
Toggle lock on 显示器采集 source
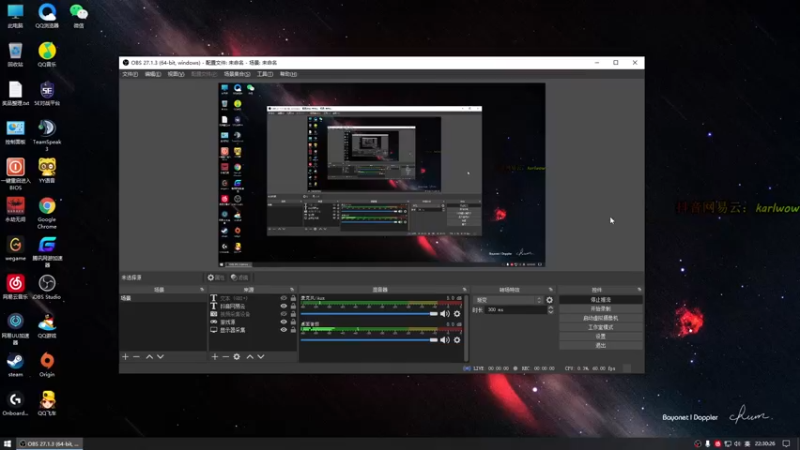tap(293, 330)
